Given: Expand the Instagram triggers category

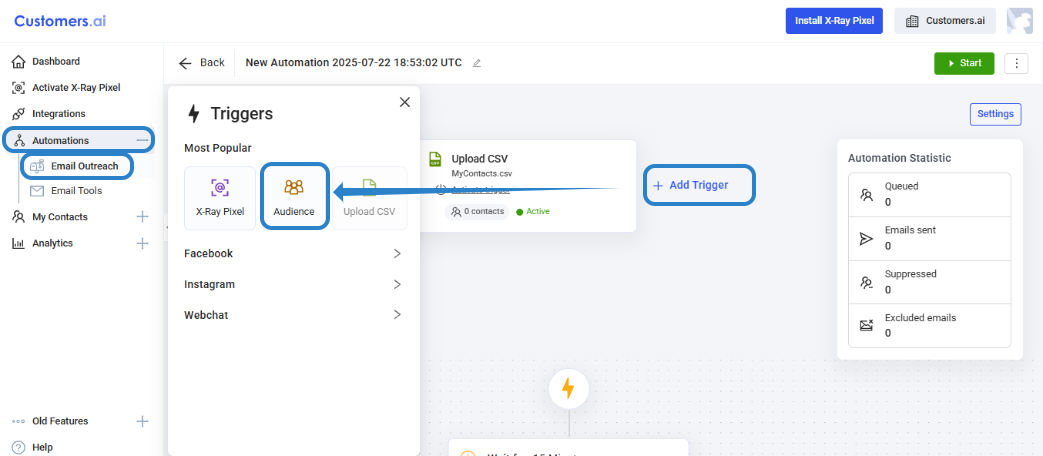Looking at the screenshot, I should coord(293,285).
